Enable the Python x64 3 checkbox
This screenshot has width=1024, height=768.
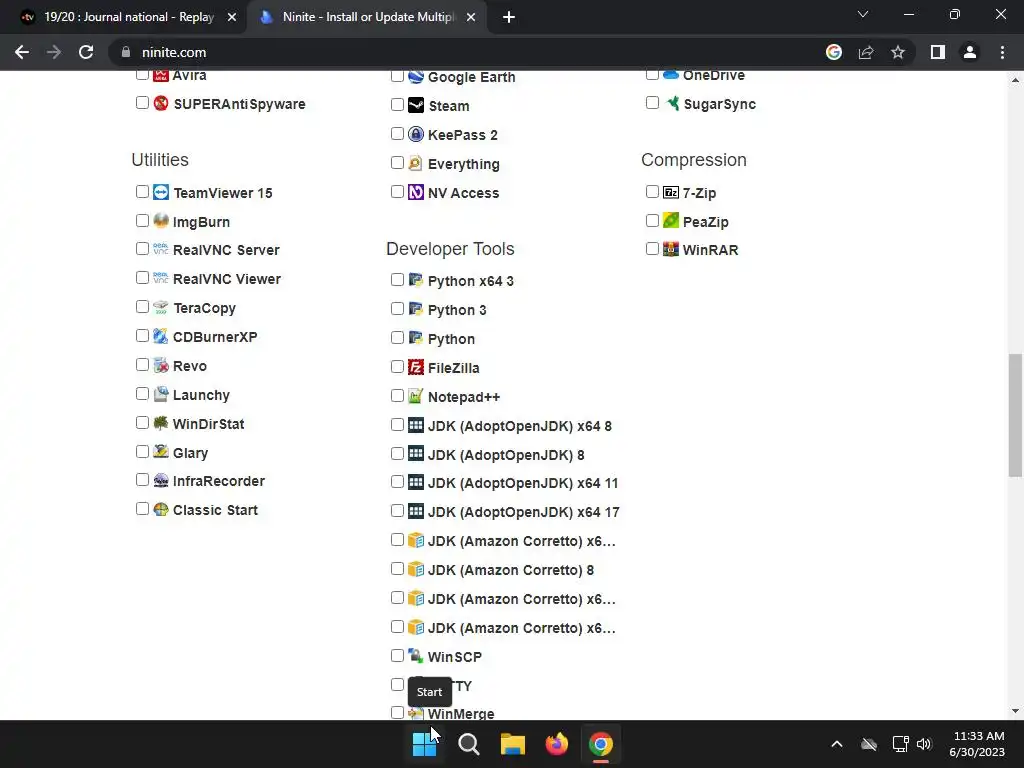[x=397, y=280]
